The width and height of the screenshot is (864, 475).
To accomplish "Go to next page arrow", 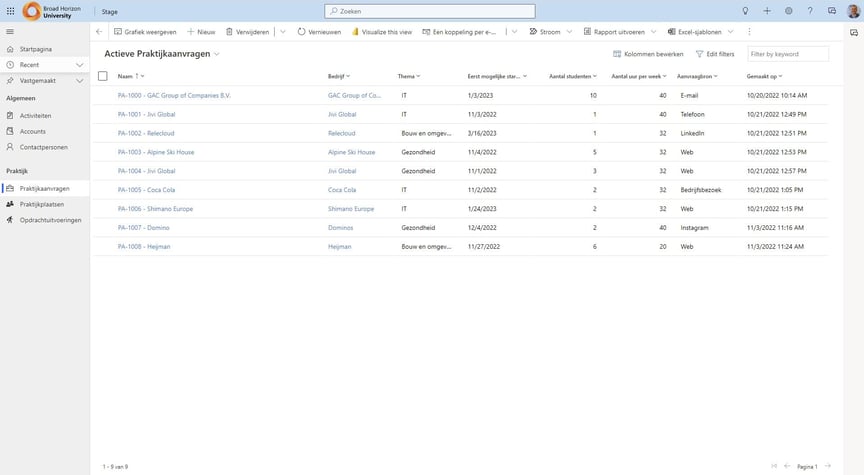I will pyautogui.click(x=828, y=466).
